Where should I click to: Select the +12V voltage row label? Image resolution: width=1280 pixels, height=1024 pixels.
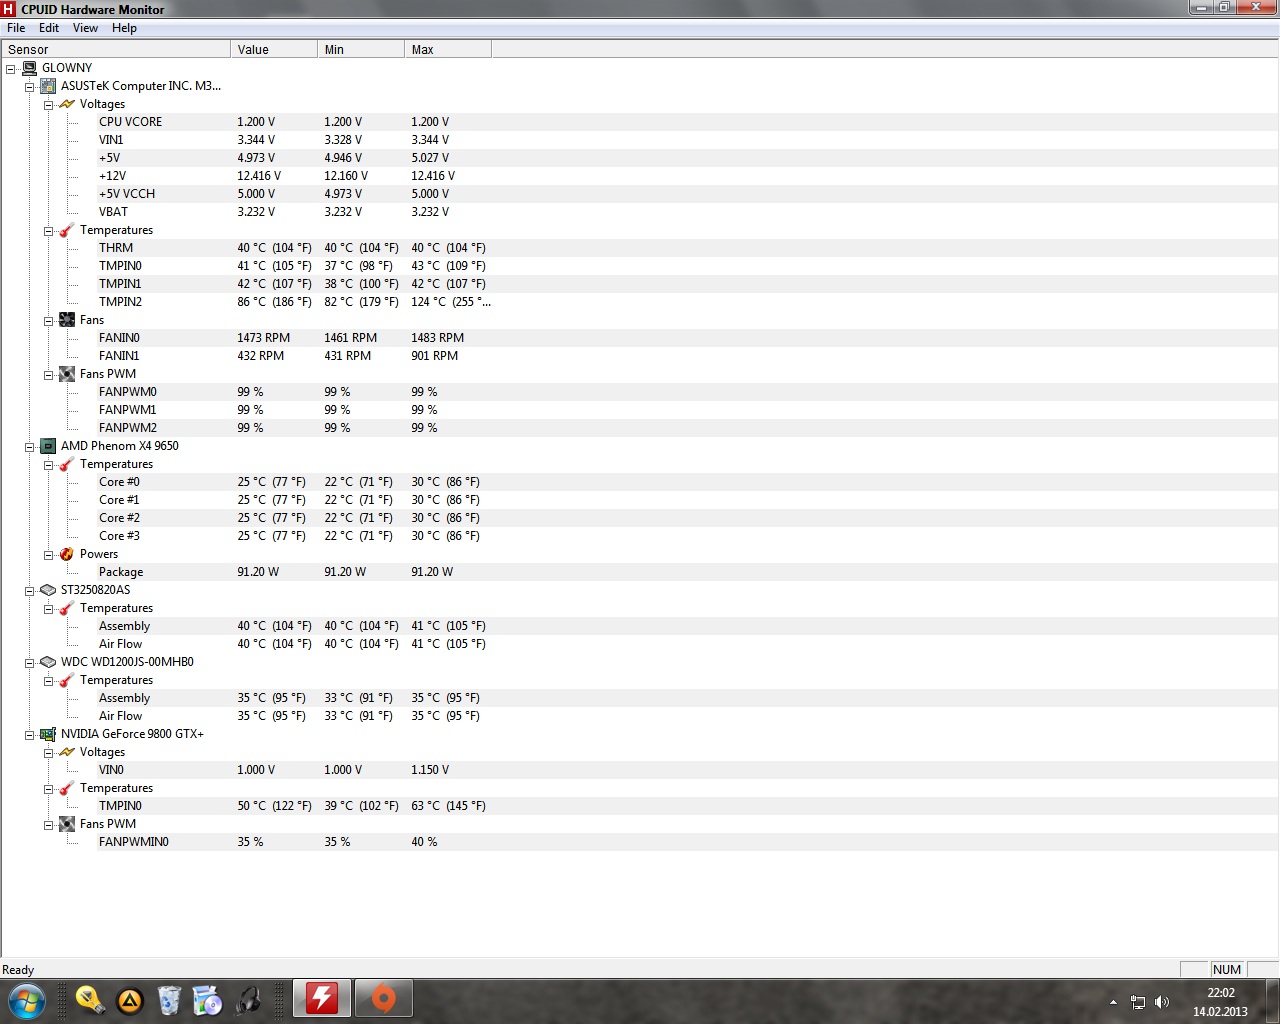[x=112, y=176]
